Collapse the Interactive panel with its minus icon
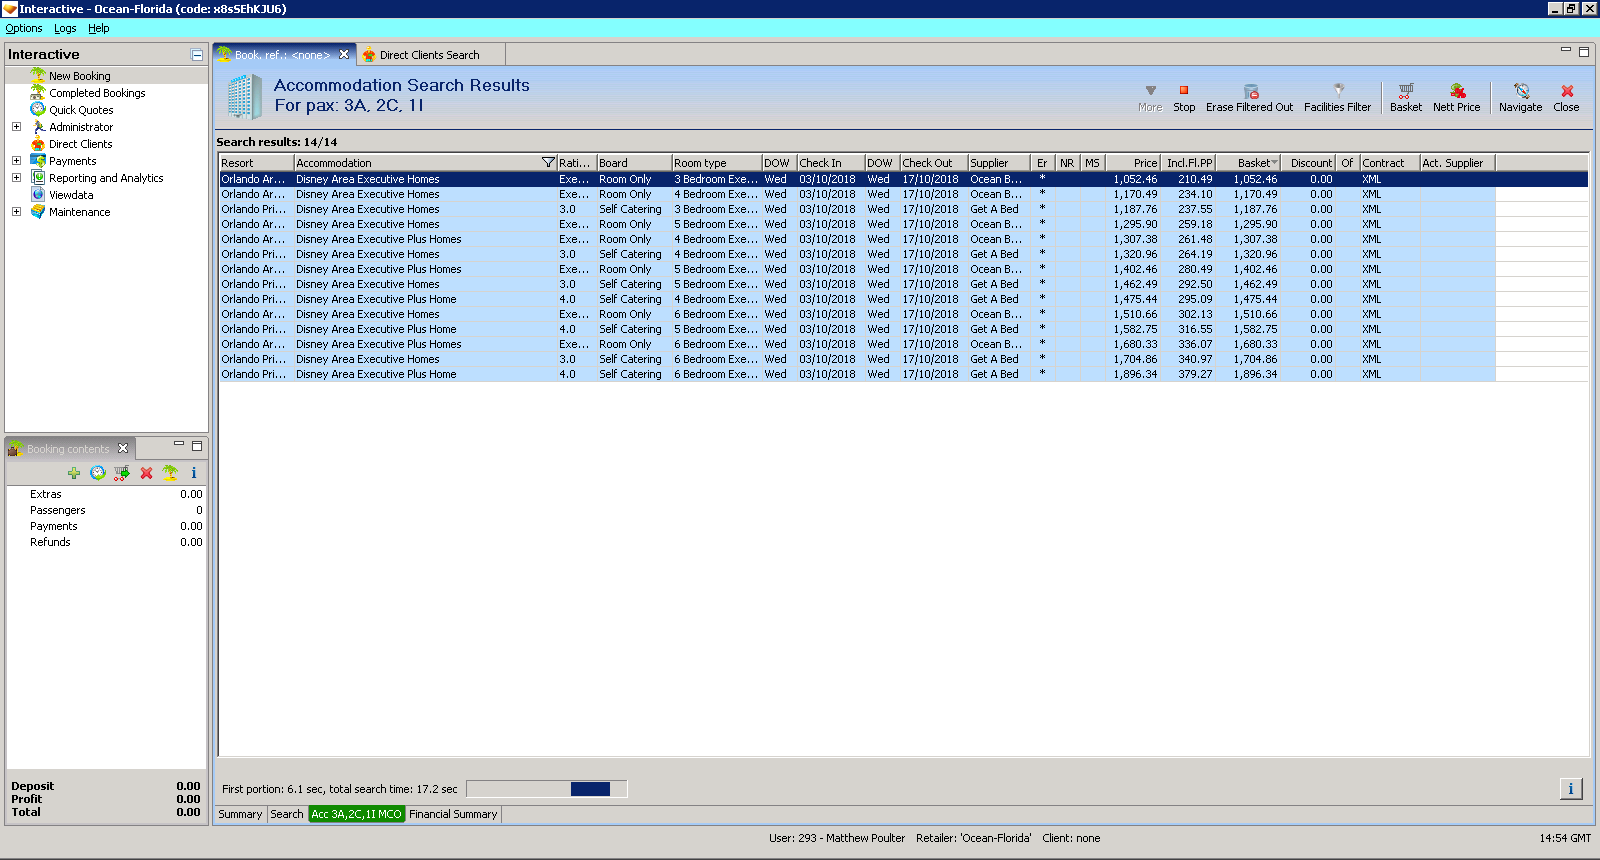Image resolution: width=1600 pixels, height=860 pixels. coord(197,55)
